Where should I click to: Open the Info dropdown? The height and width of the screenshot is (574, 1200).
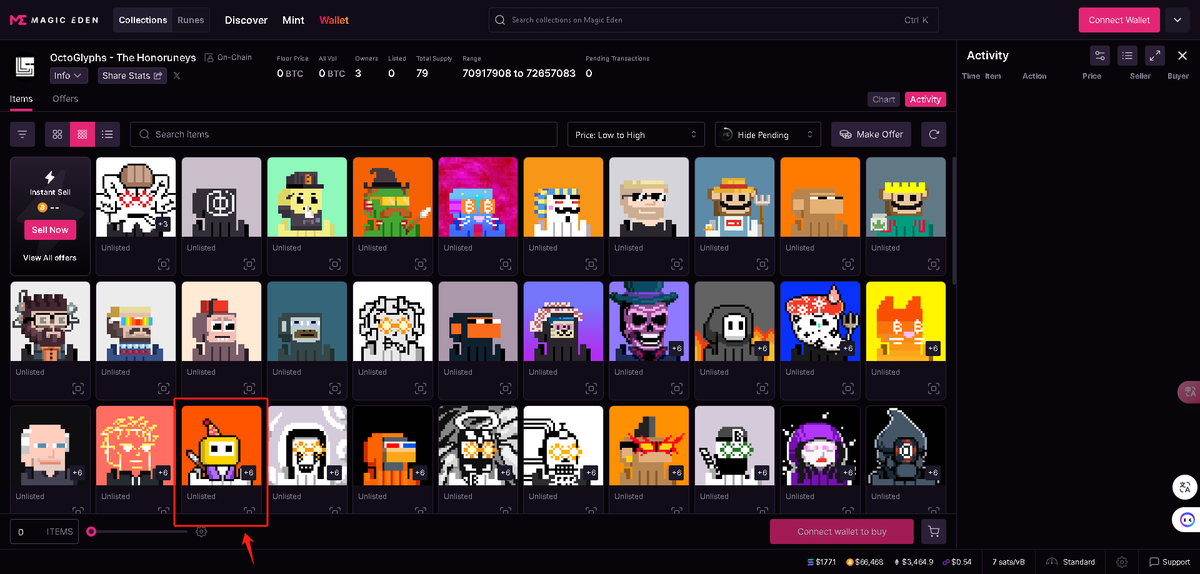click(x=69, y=75)
